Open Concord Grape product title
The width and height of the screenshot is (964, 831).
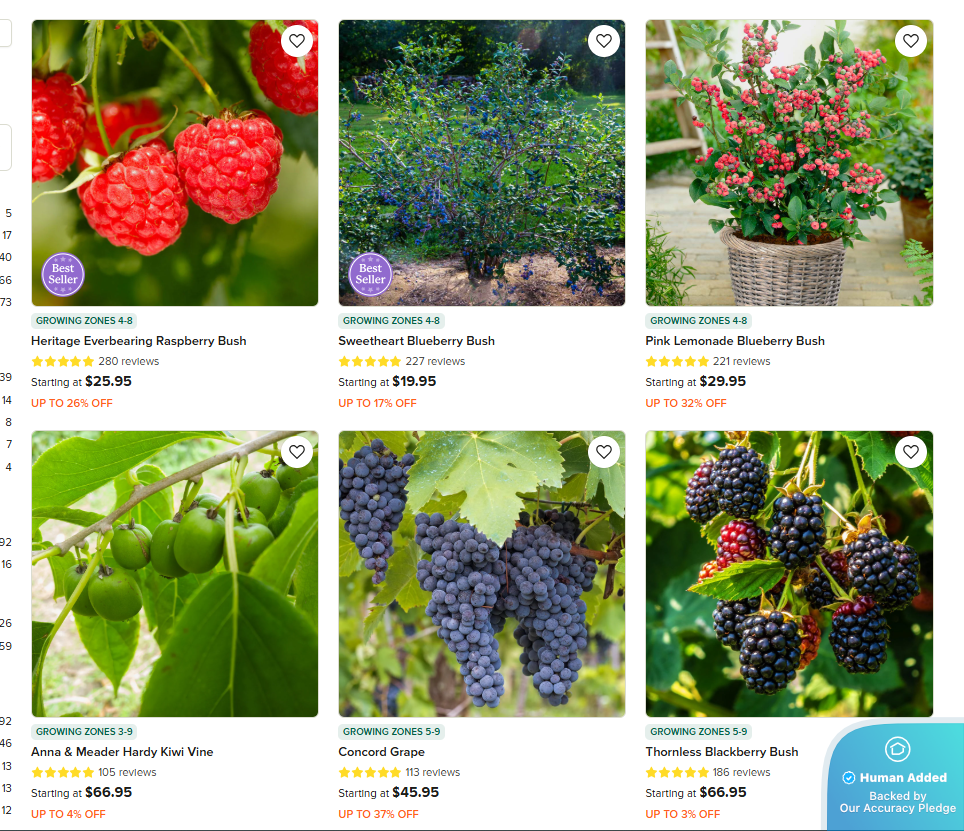[x=381, y=752]
